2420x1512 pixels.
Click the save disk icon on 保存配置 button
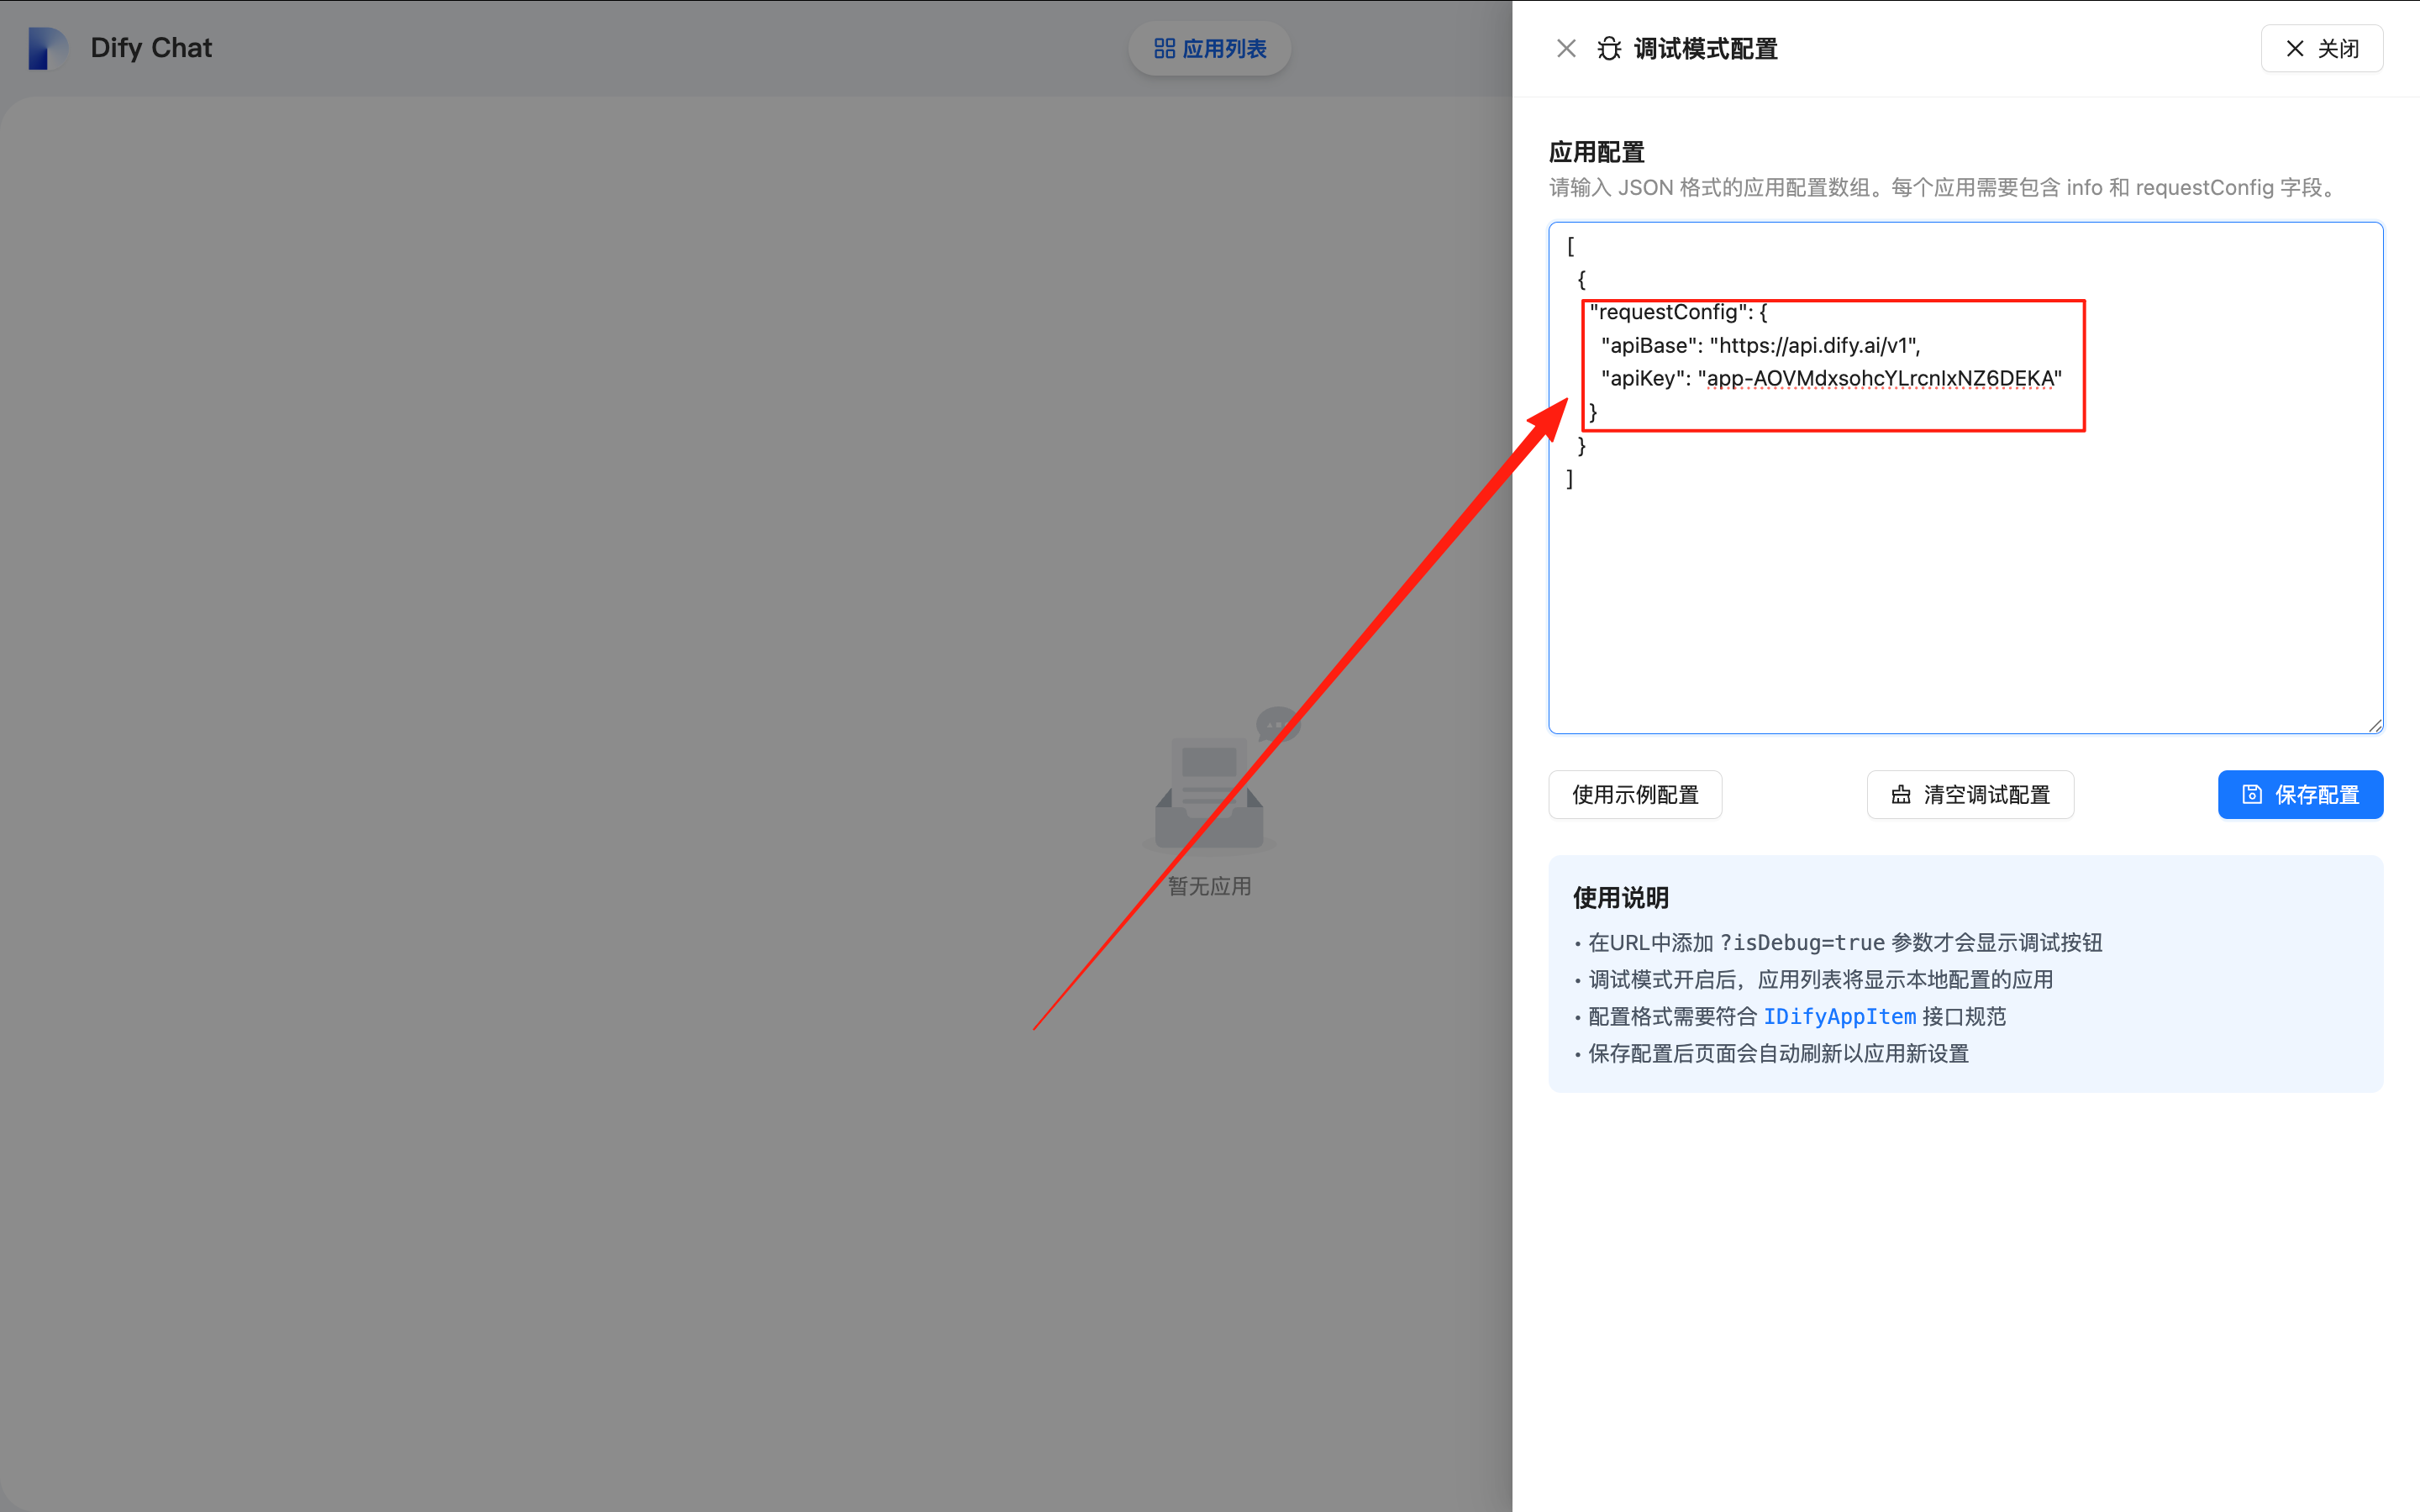tap(2250, 794)
